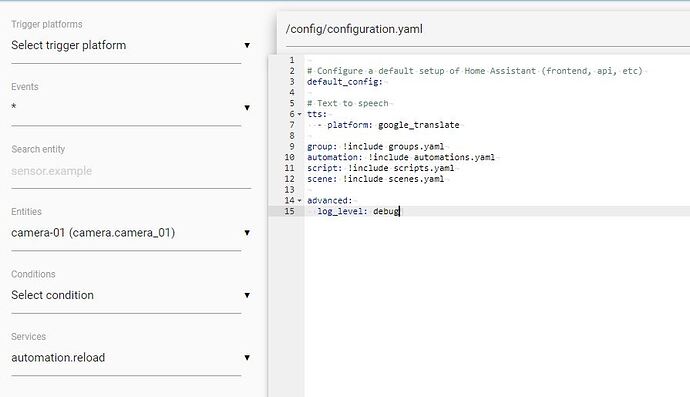Collapse the tts block fold arrow
This screenshot has height=397, width=690.
(300, 114)
